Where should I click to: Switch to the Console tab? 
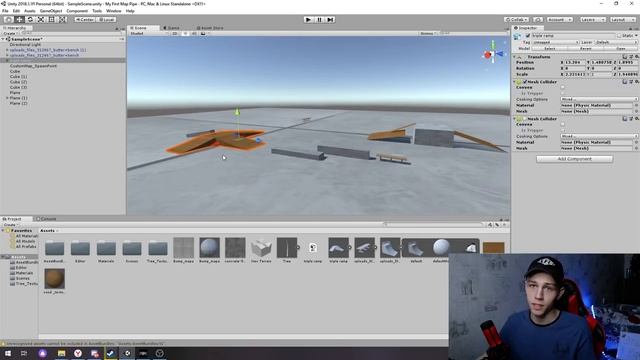click(48, 219)
